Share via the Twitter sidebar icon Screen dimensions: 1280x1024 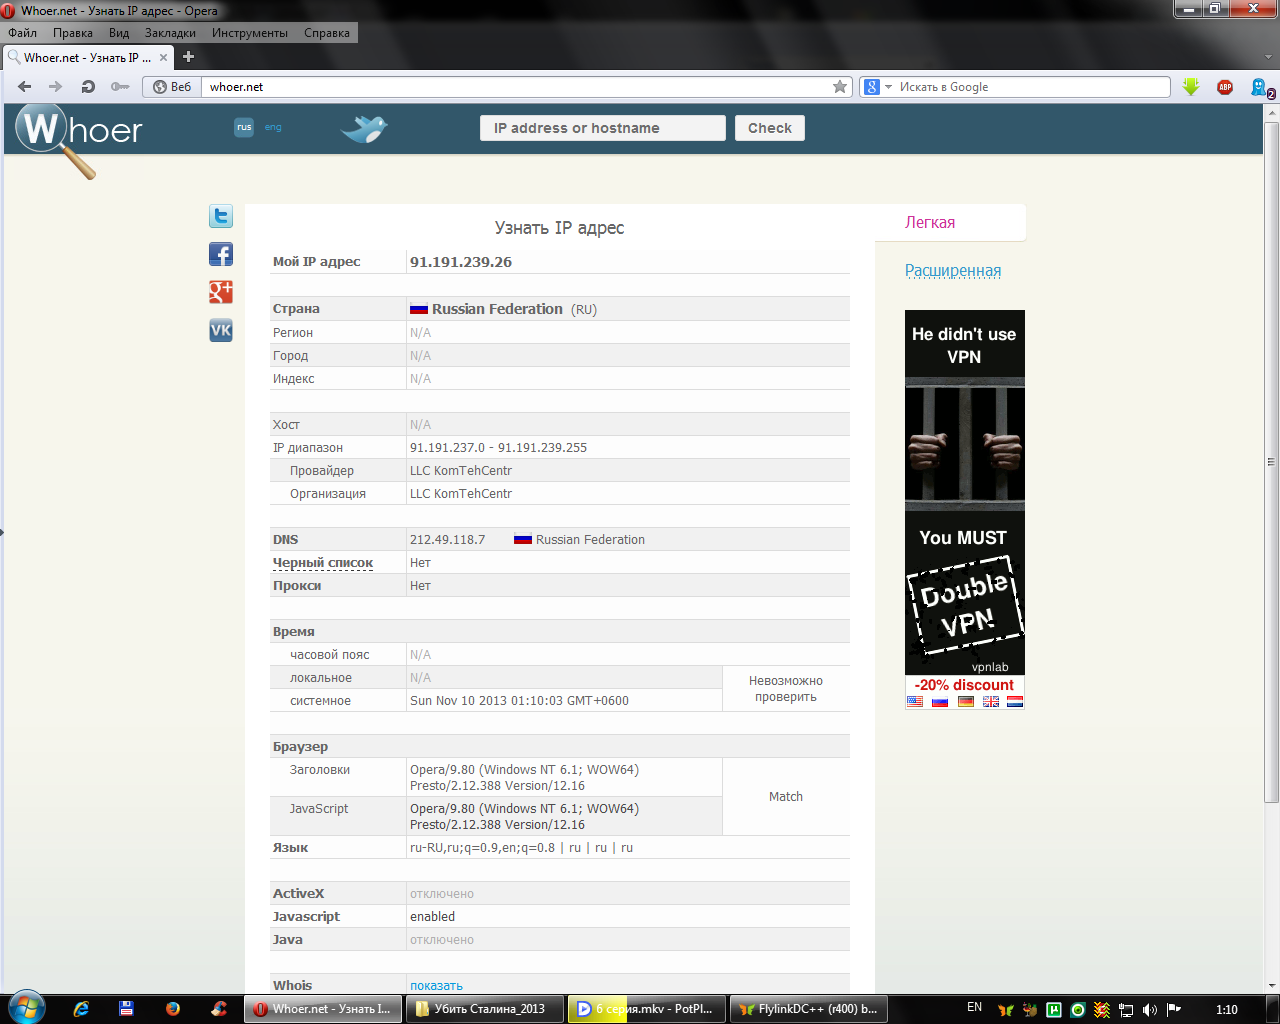221,216
